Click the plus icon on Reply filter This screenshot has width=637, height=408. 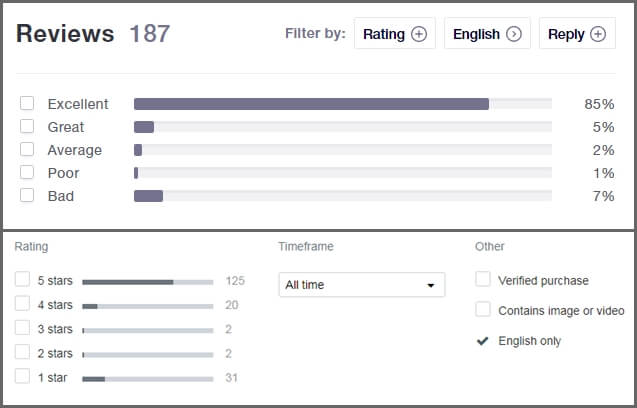598,34
